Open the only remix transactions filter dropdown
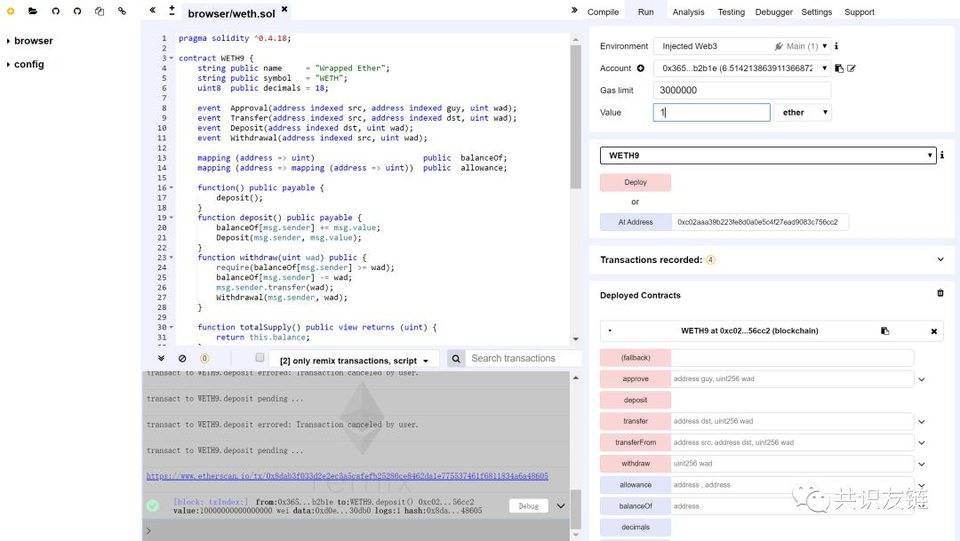960x541 pixels. point(354,360)
